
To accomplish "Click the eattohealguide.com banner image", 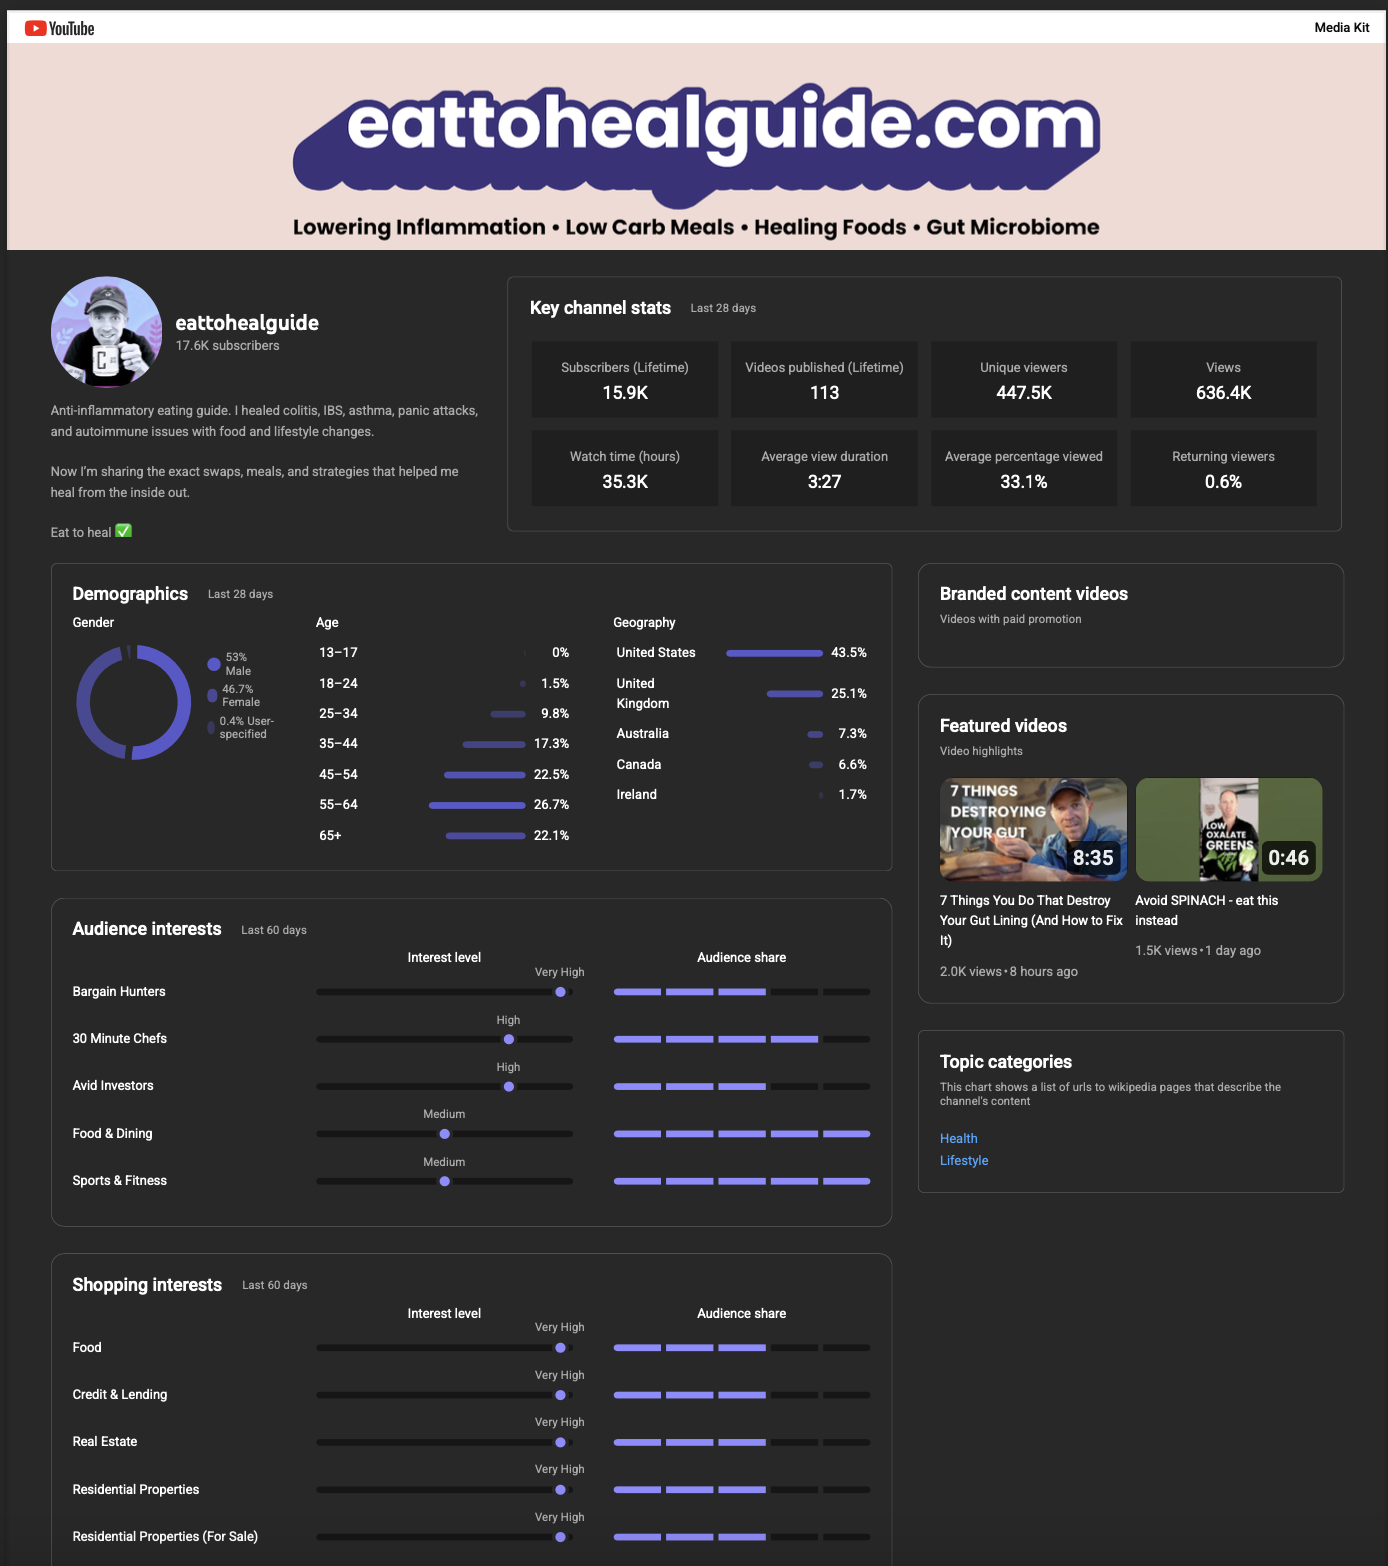I will point(696,146).
